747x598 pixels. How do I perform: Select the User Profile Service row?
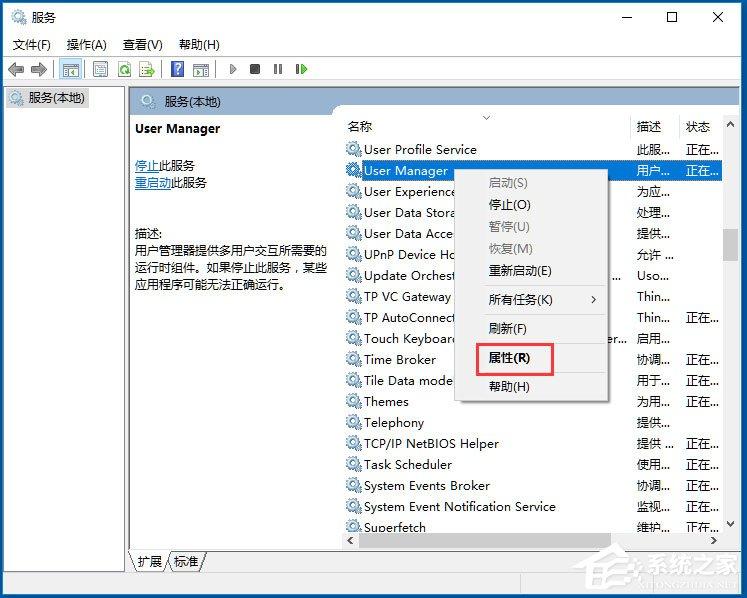(x=533, y=149)
